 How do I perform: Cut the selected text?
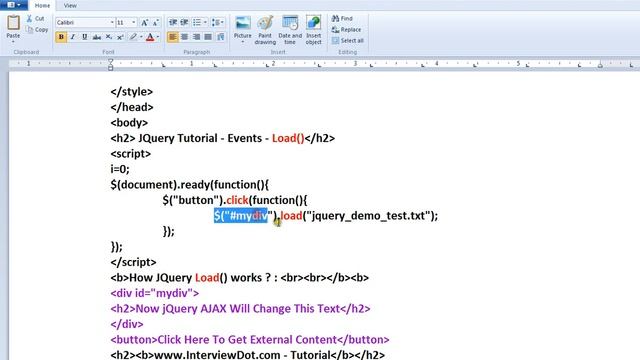click(36, 18)
